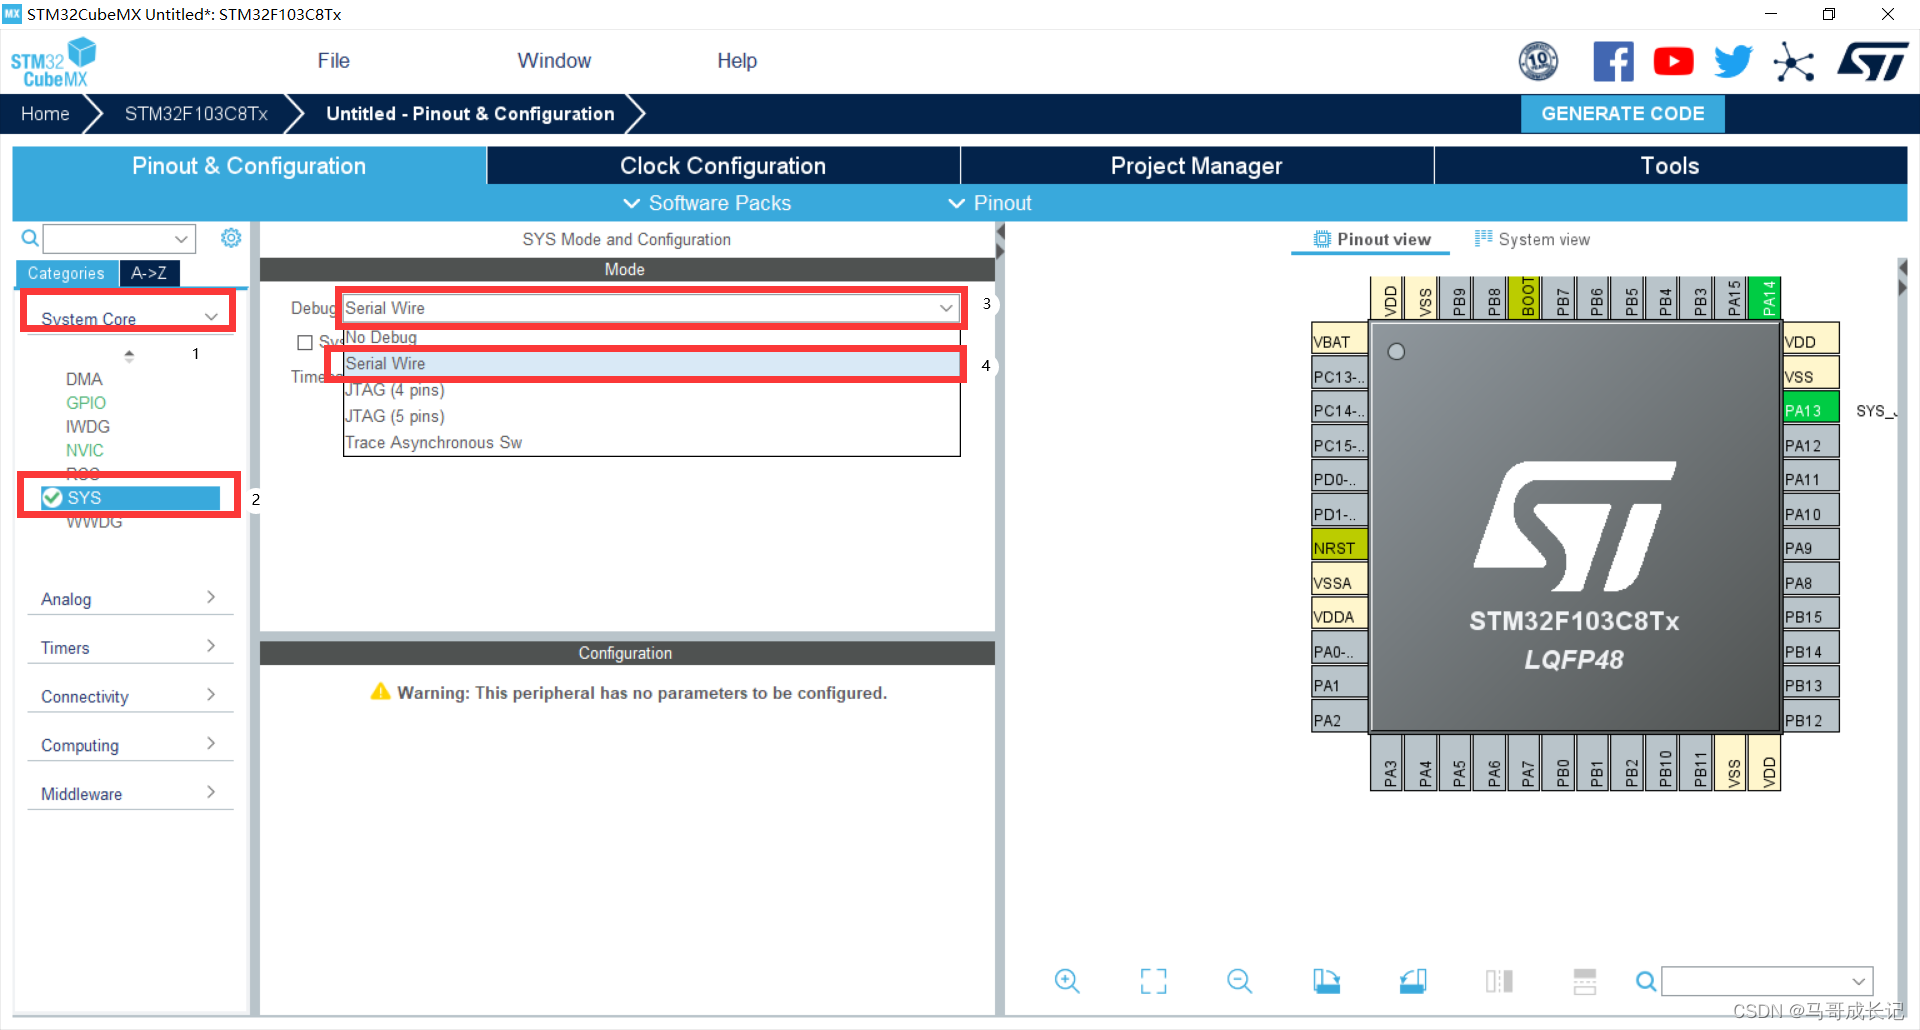Open the YouTube icon link
Screen dimensions: 1920x1030
(1673, 62)
